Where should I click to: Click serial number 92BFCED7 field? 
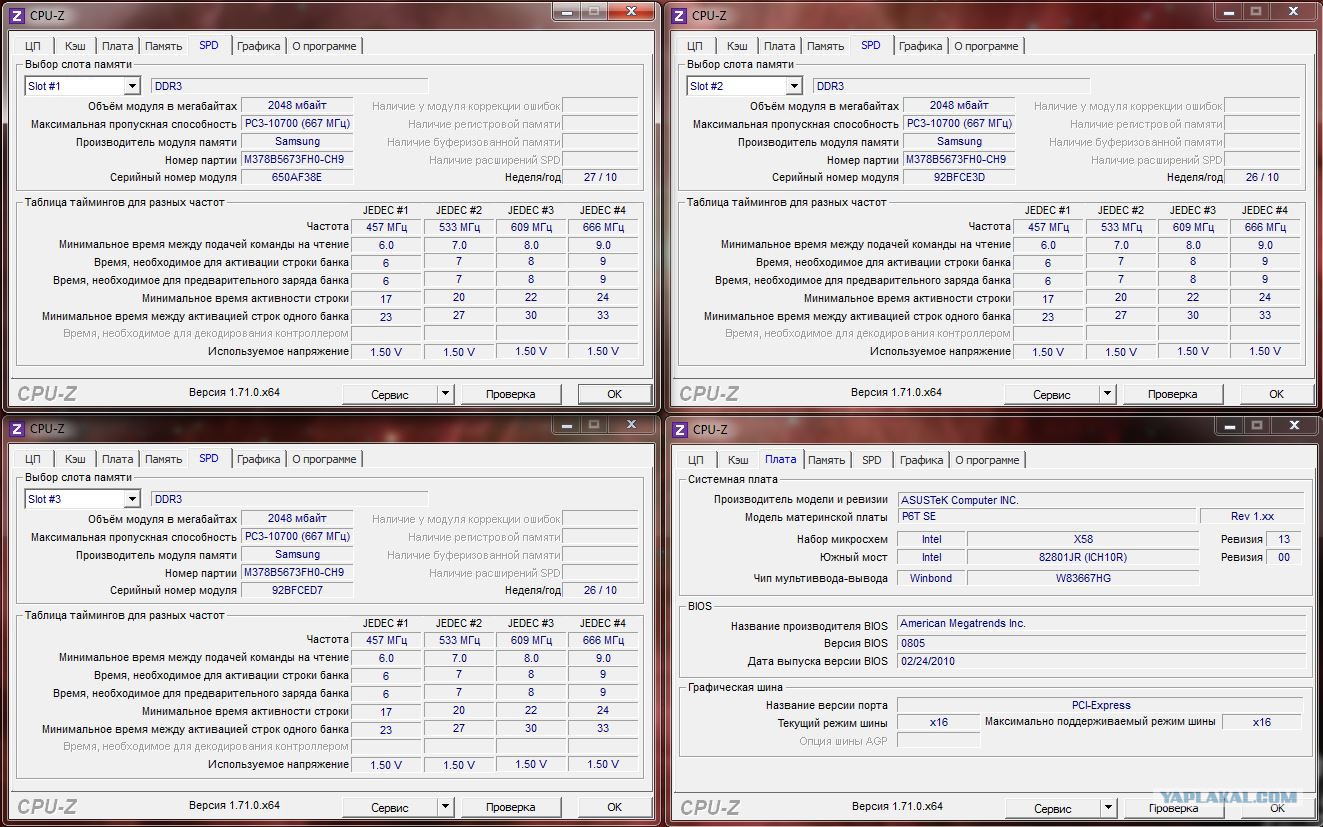pos(298,590)
